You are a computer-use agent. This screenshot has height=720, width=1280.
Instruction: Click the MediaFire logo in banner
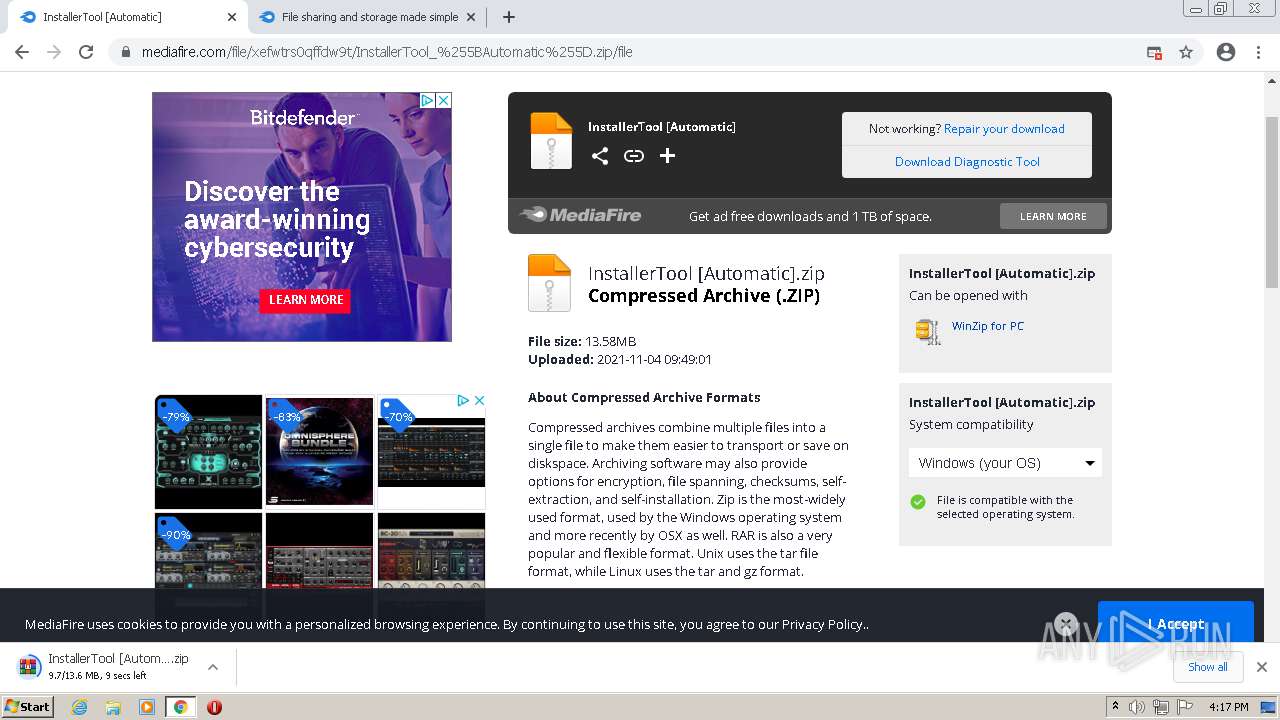point(581,215)
